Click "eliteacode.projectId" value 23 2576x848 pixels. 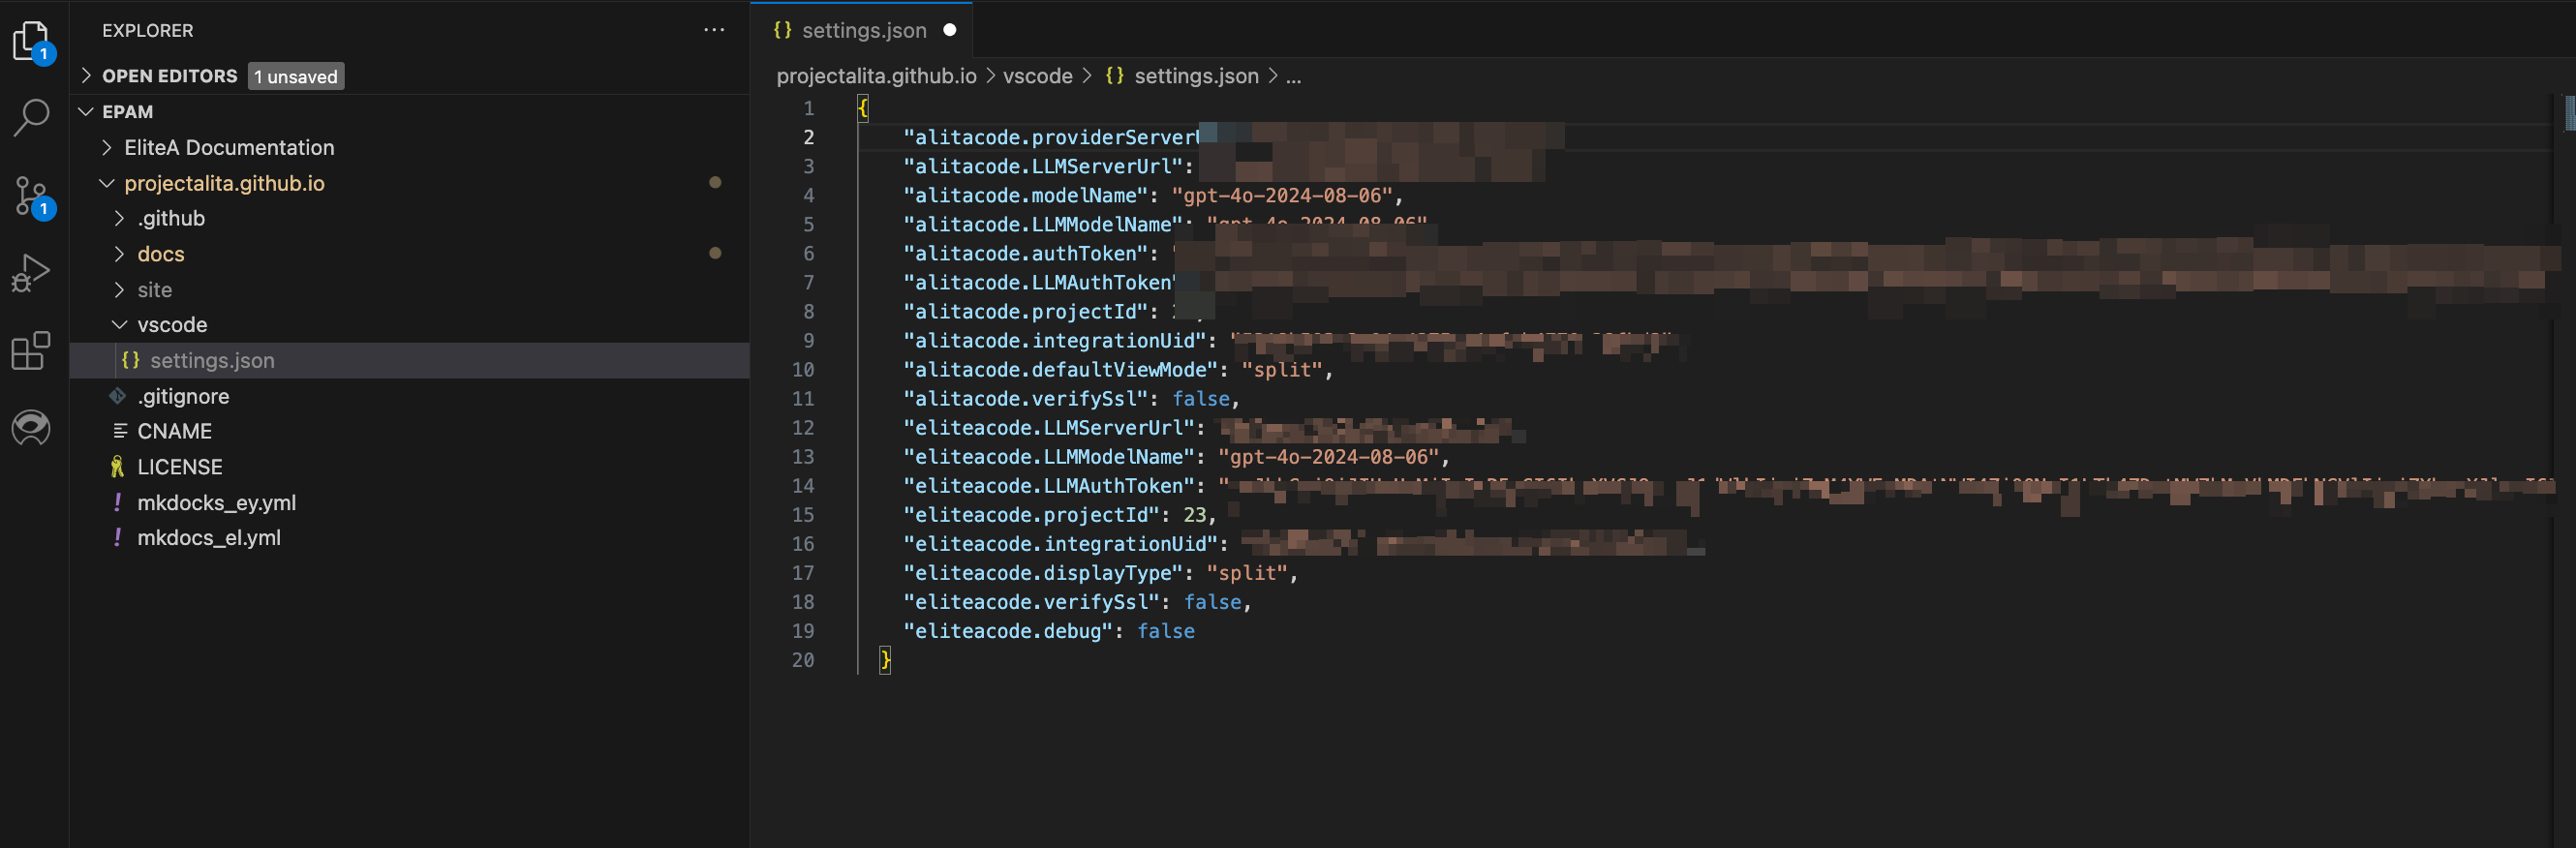1195,515
